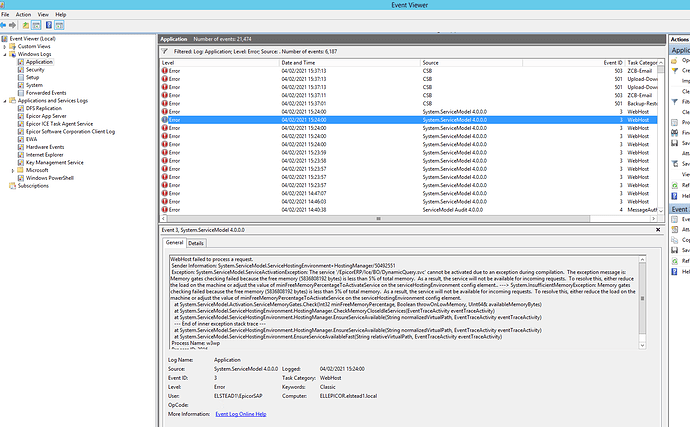Expand the Custom Views tree node

point(5,47)
